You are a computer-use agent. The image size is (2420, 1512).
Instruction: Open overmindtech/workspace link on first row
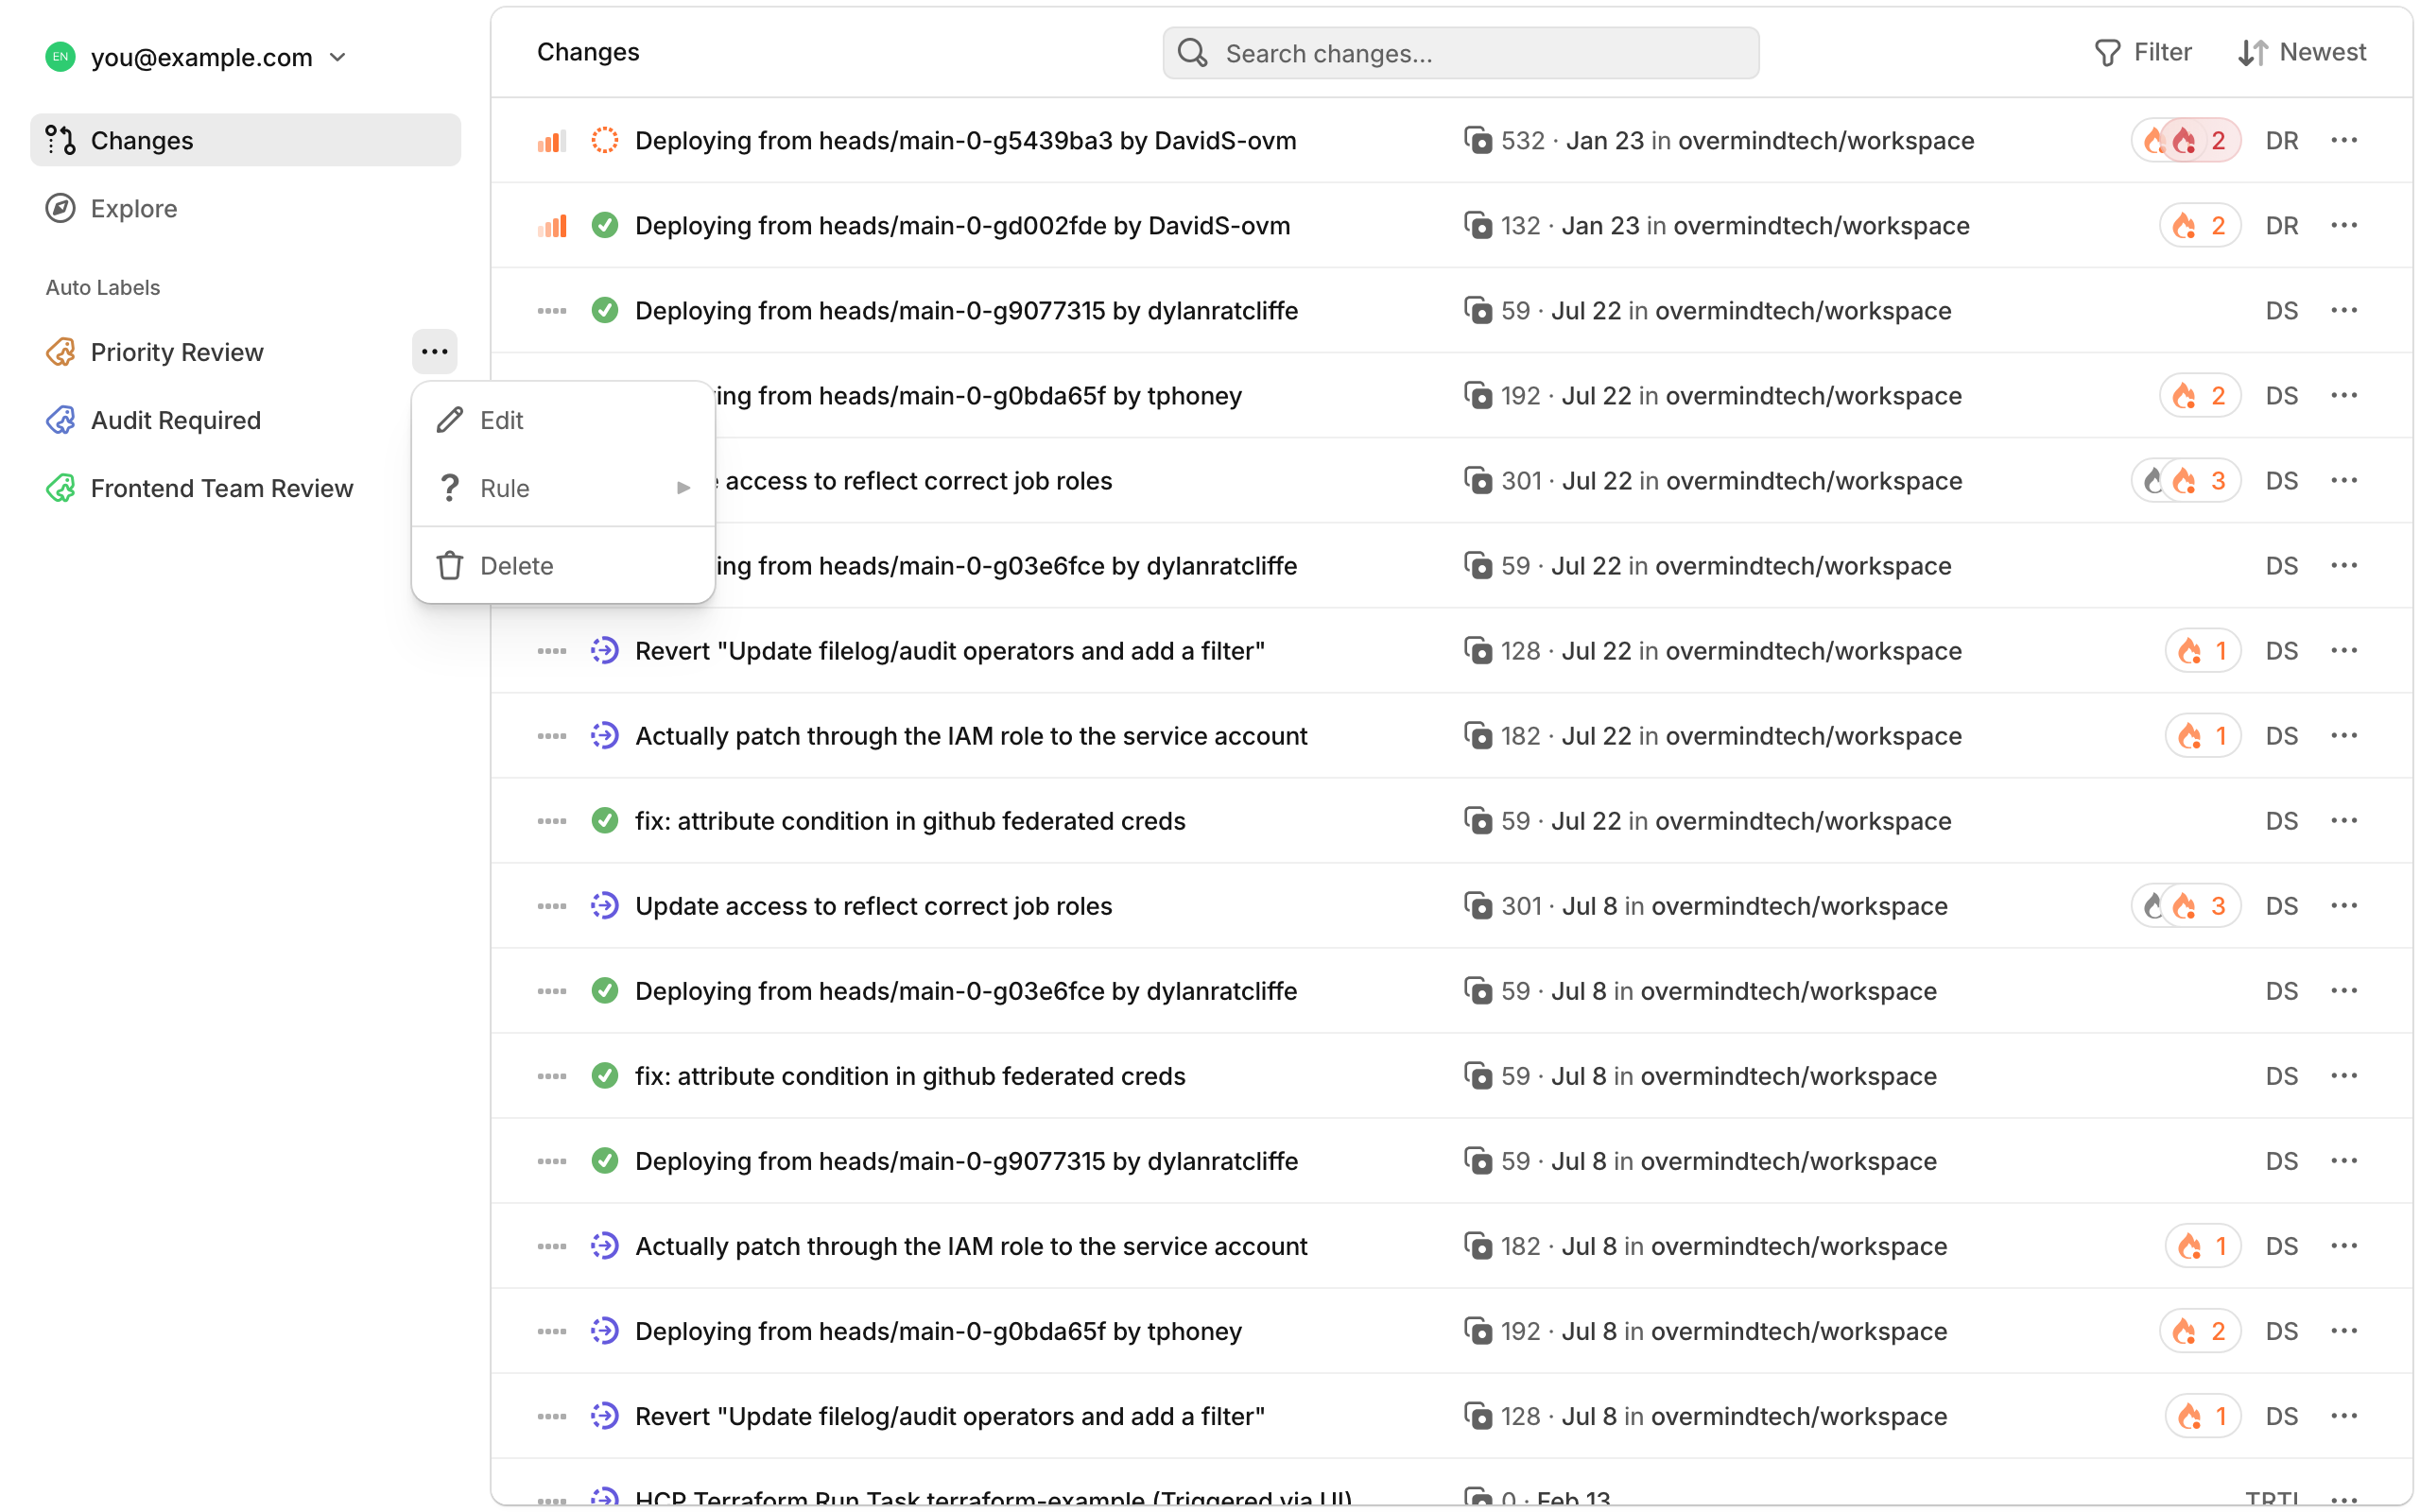pos(1825,140)
